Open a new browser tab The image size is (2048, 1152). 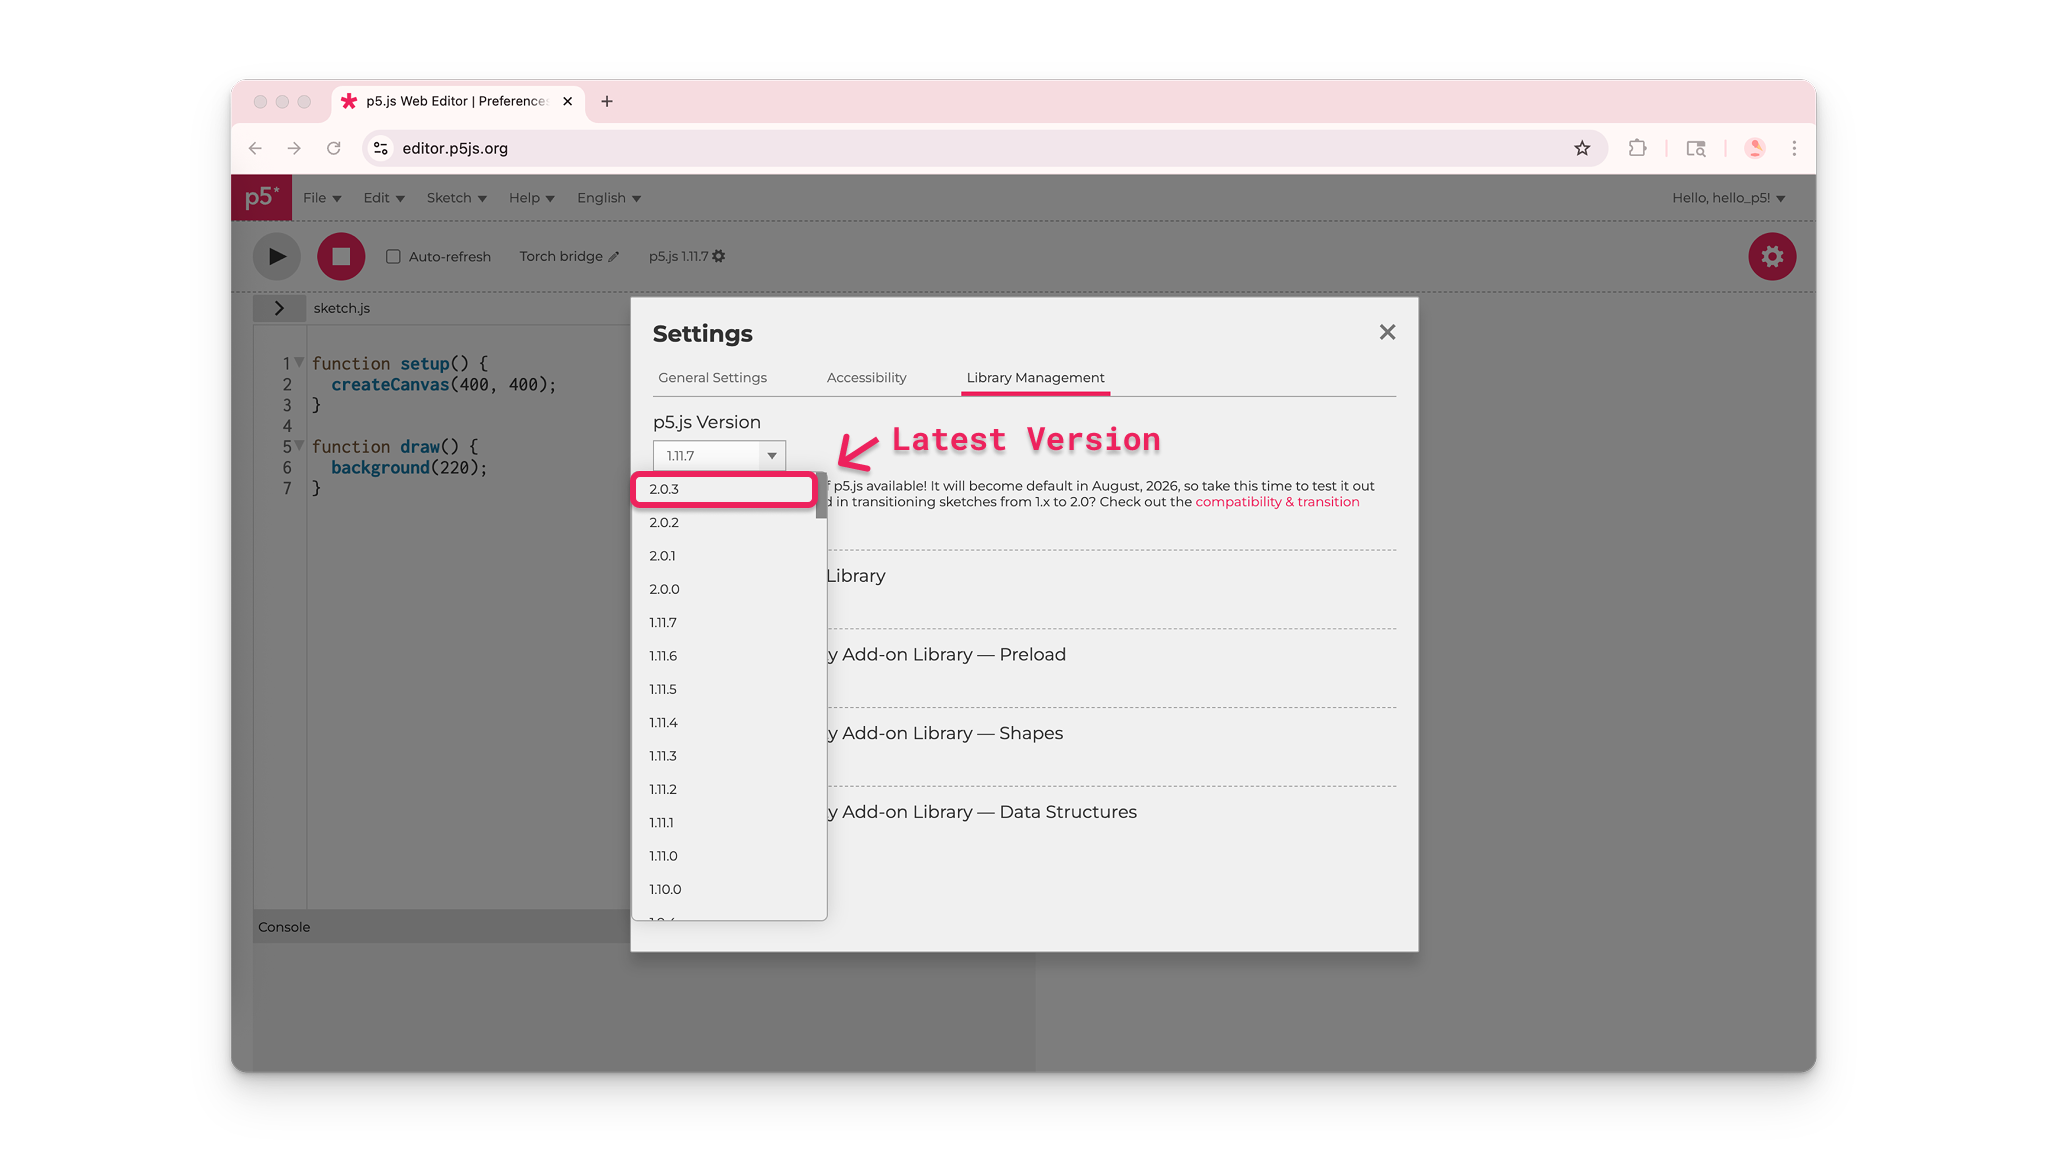(607, 101)
